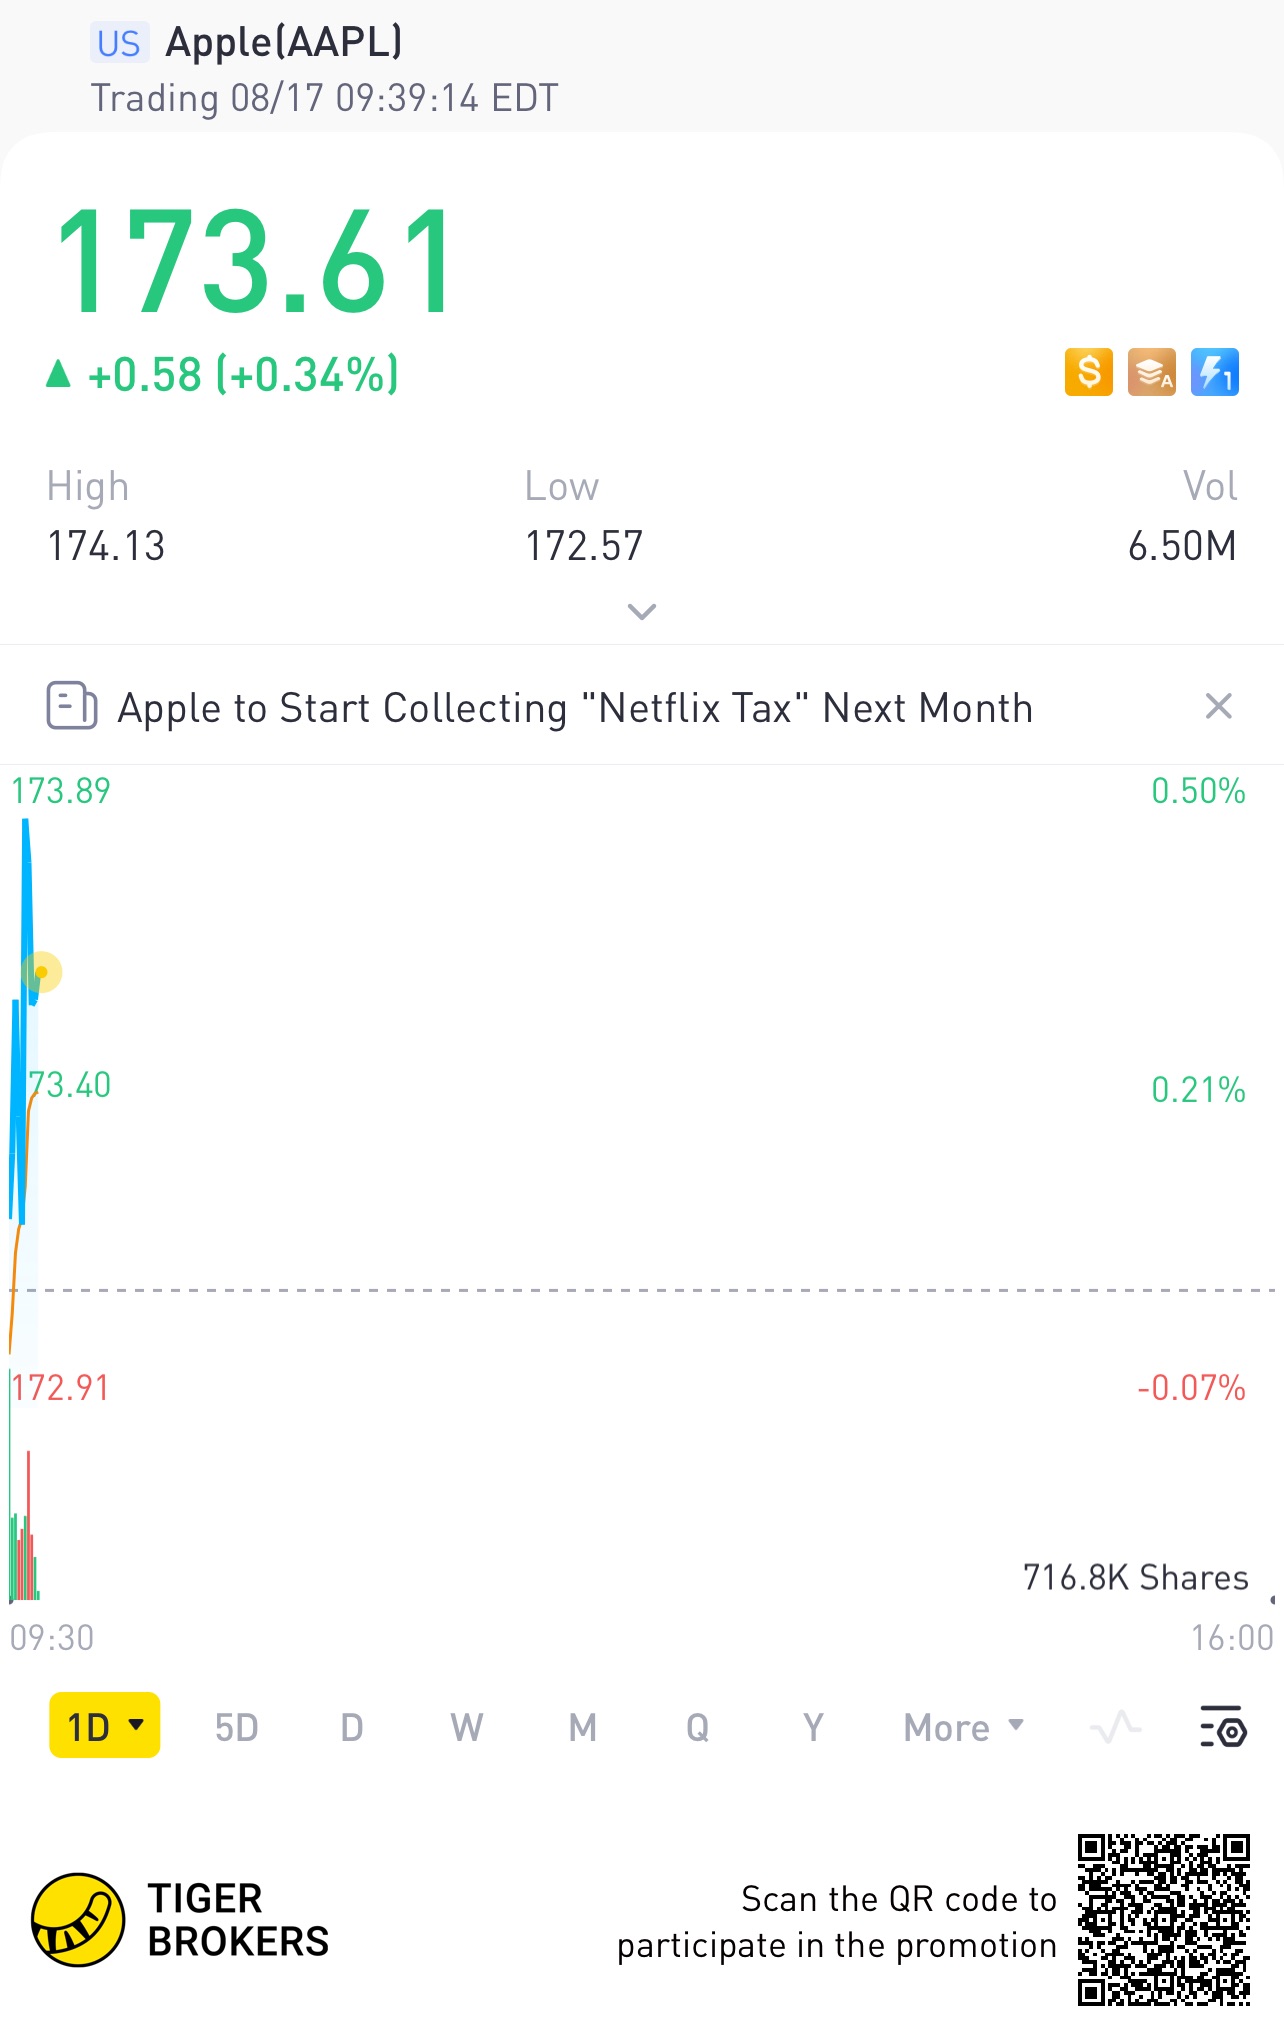Tap the Apple(AAPL) stock title
This screenshot has height=2040, width=1284.
284,43
